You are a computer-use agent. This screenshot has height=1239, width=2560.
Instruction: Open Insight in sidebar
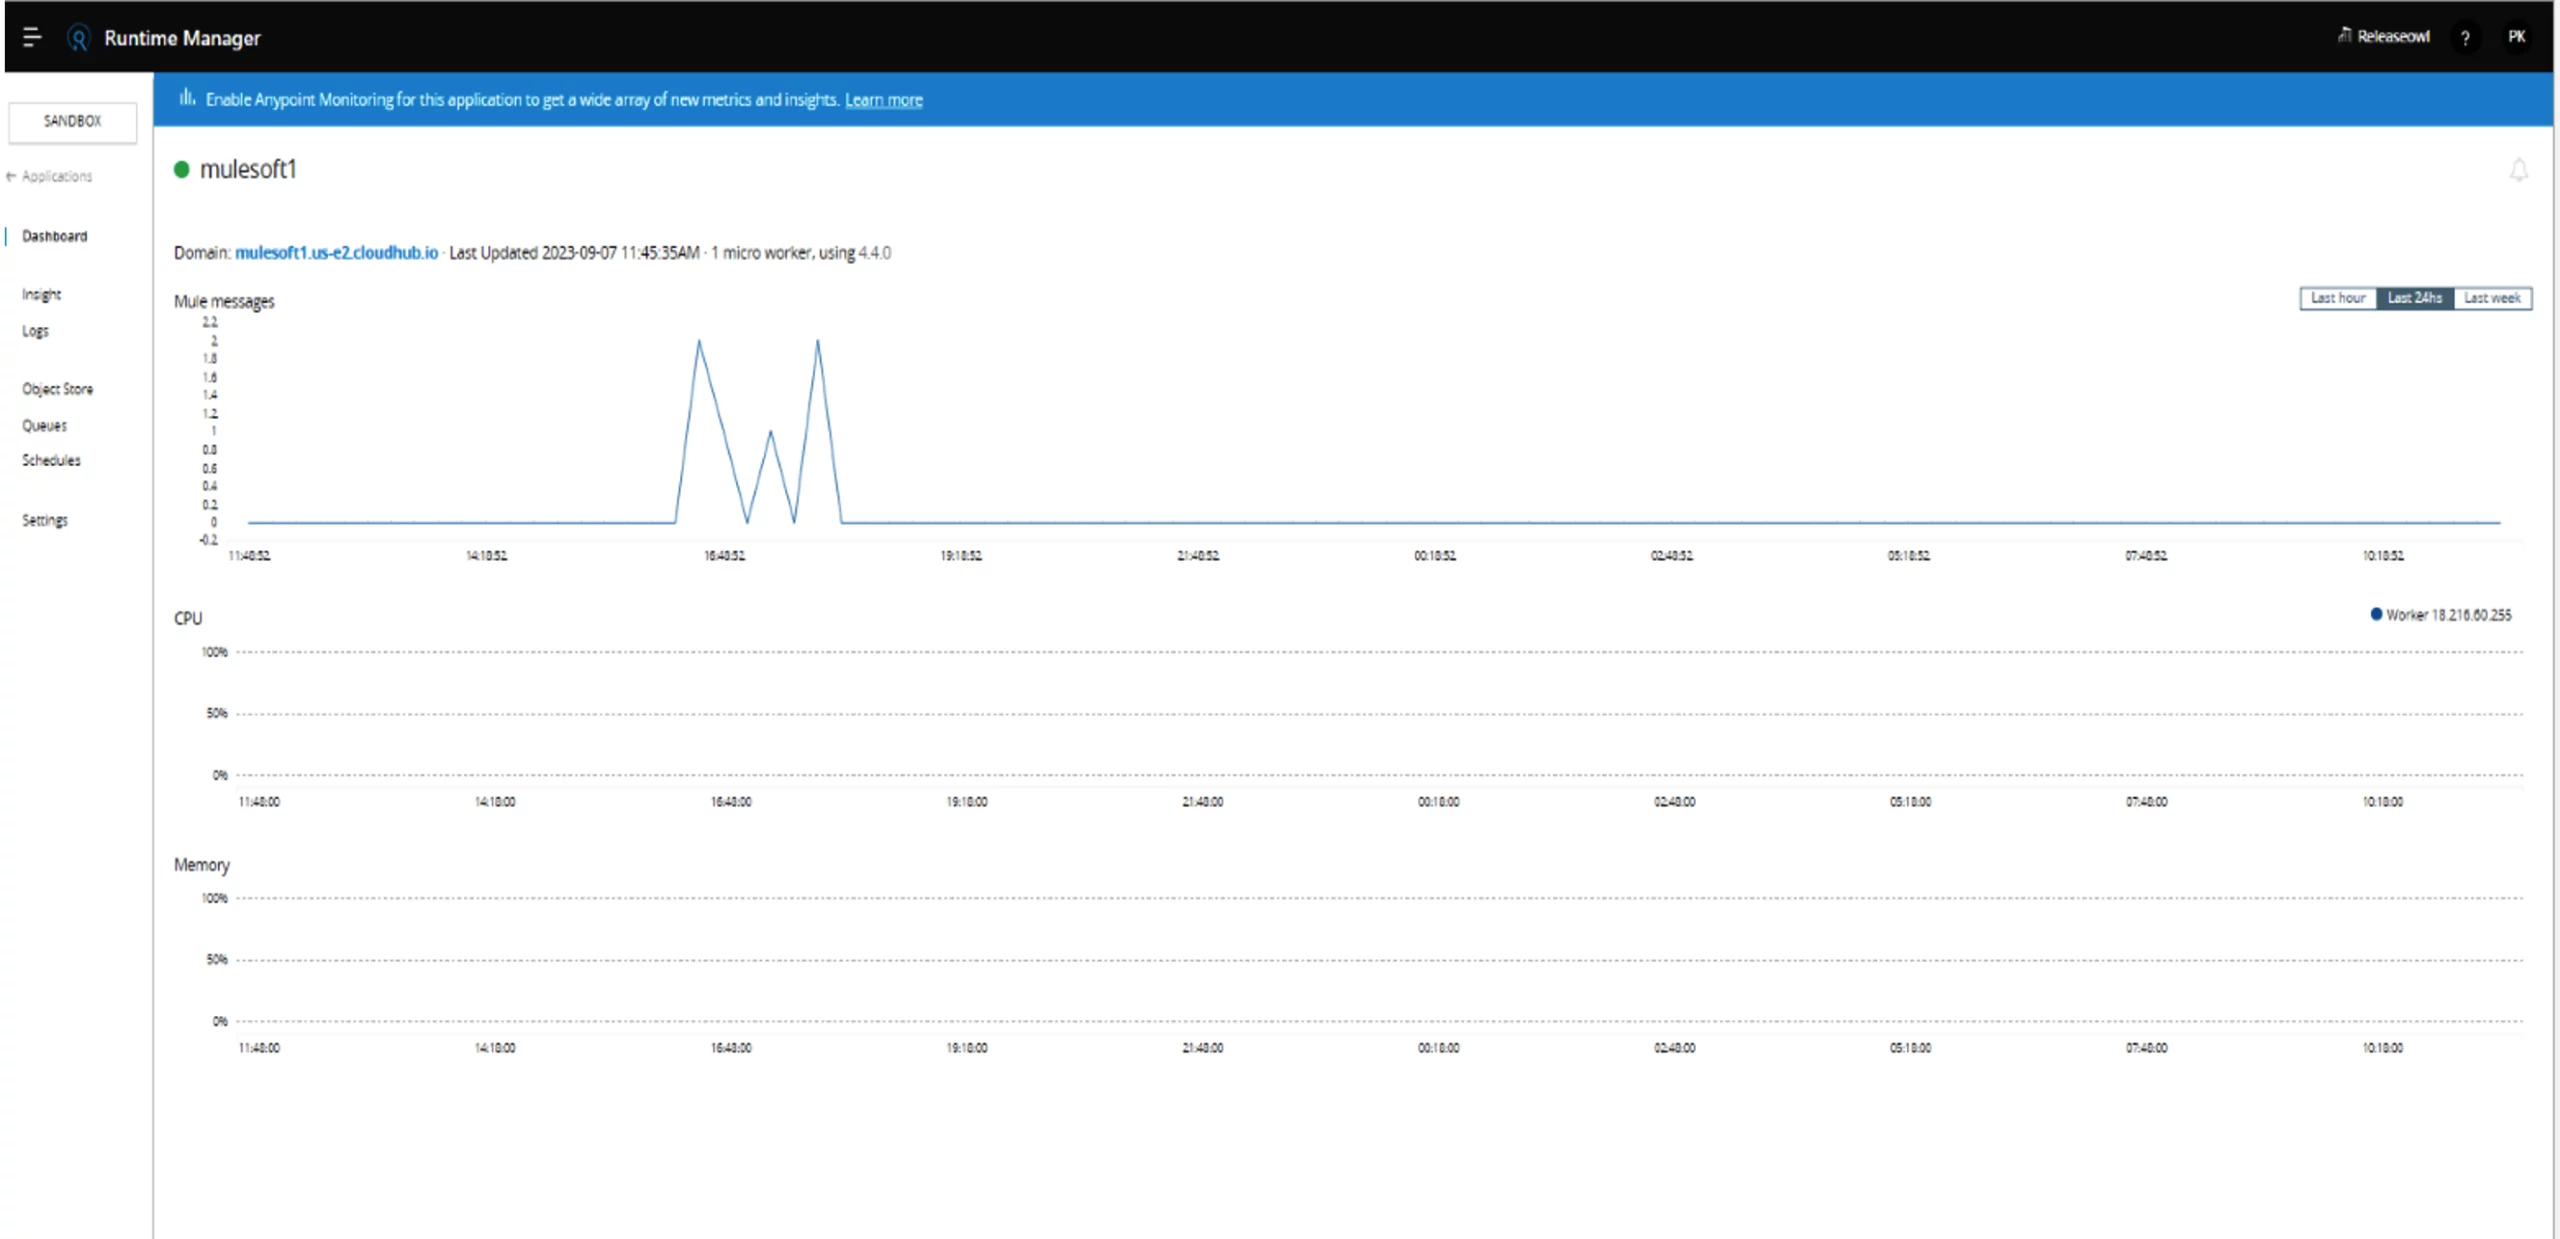42,295
